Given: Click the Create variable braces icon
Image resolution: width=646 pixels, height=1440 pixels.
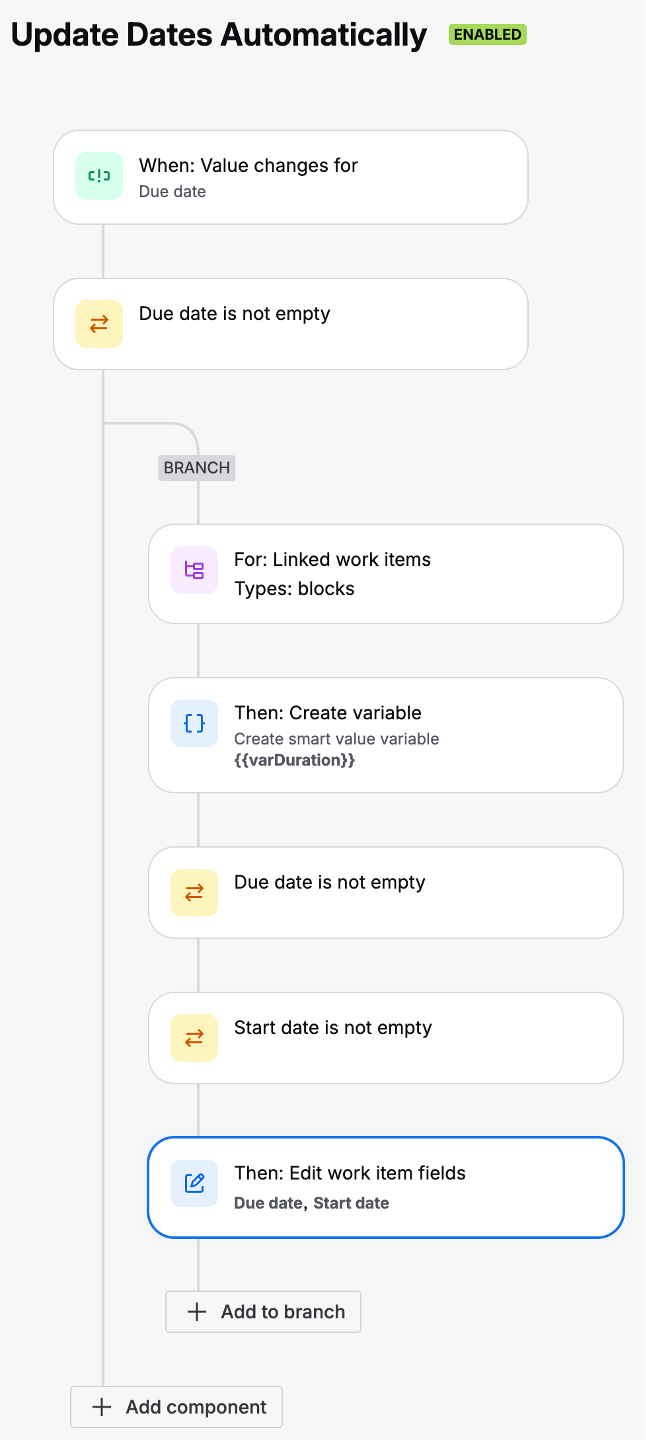Looking at the screenshot, I should (193, 723).
